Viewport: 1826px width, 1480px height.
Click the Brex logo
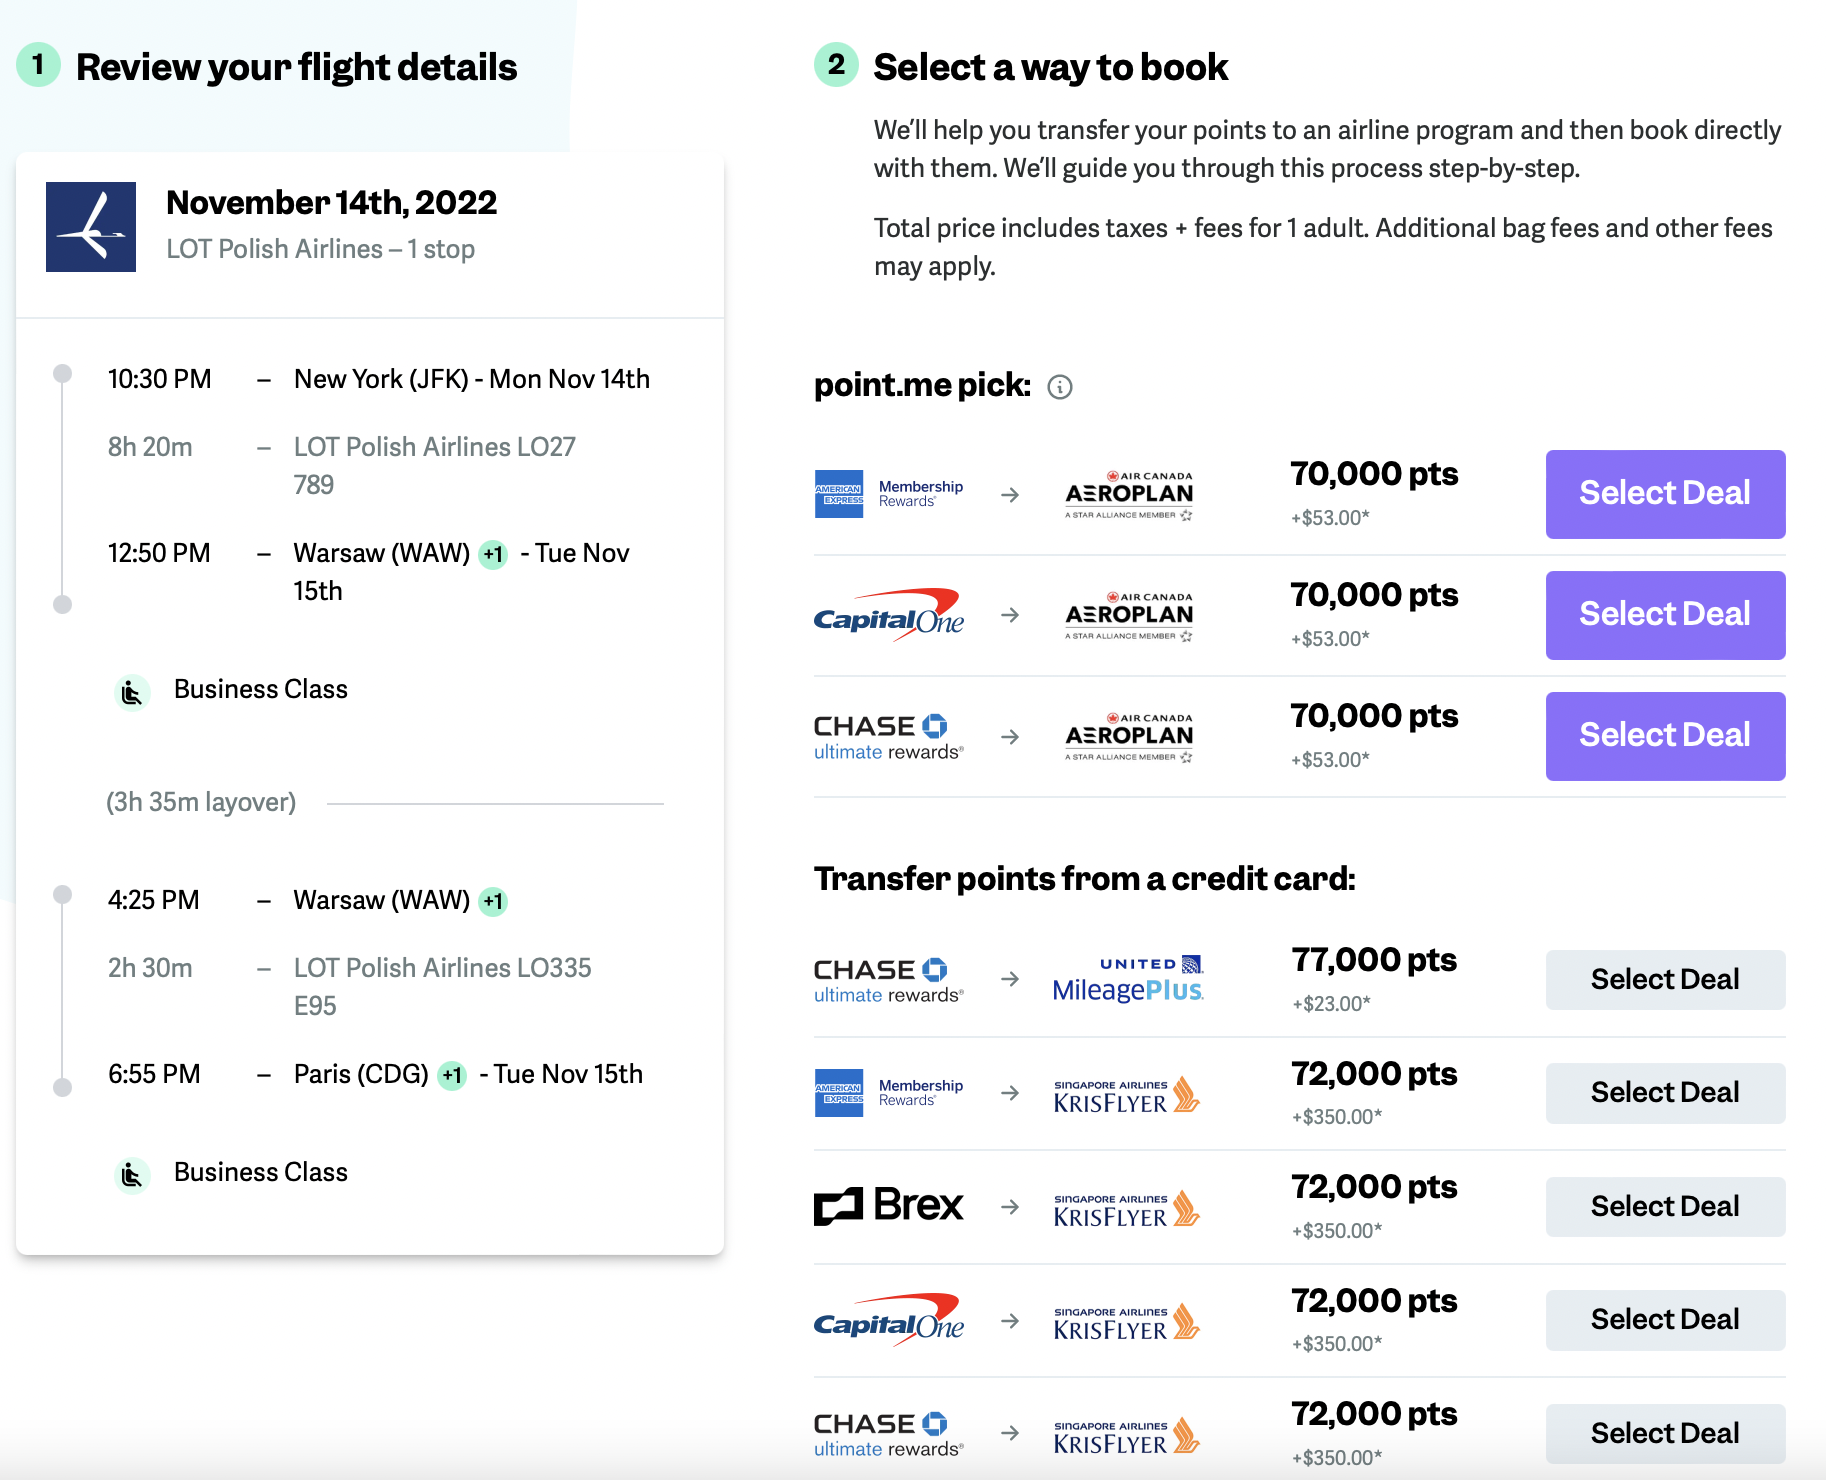pyautogui.click(x=889, y=1206)
